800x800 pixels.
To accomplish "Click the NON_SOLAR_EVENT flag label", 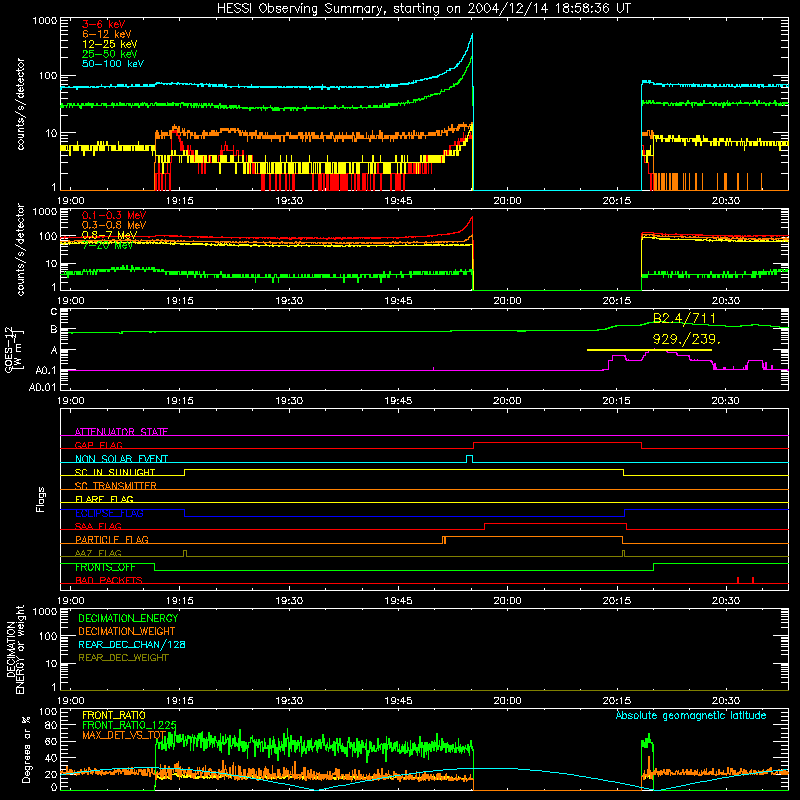I will click(121, 459).
